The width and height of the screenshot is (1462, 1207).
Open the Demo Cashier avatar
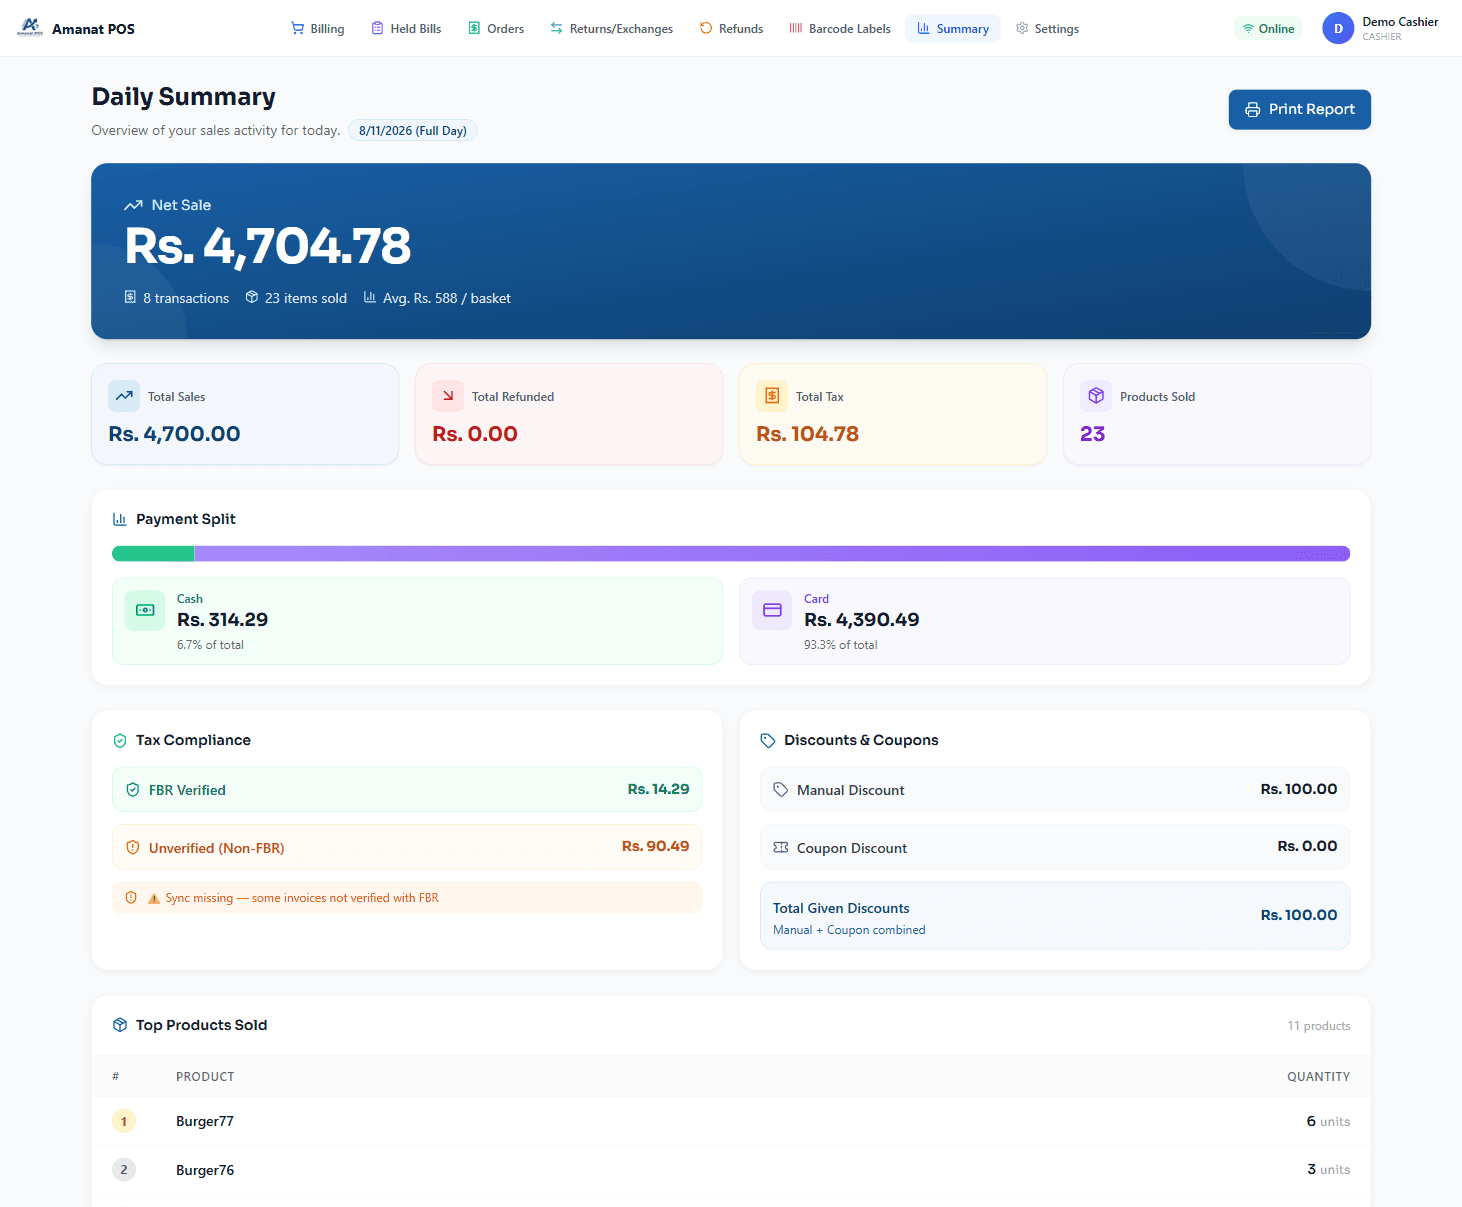[x=1338, y=29]
